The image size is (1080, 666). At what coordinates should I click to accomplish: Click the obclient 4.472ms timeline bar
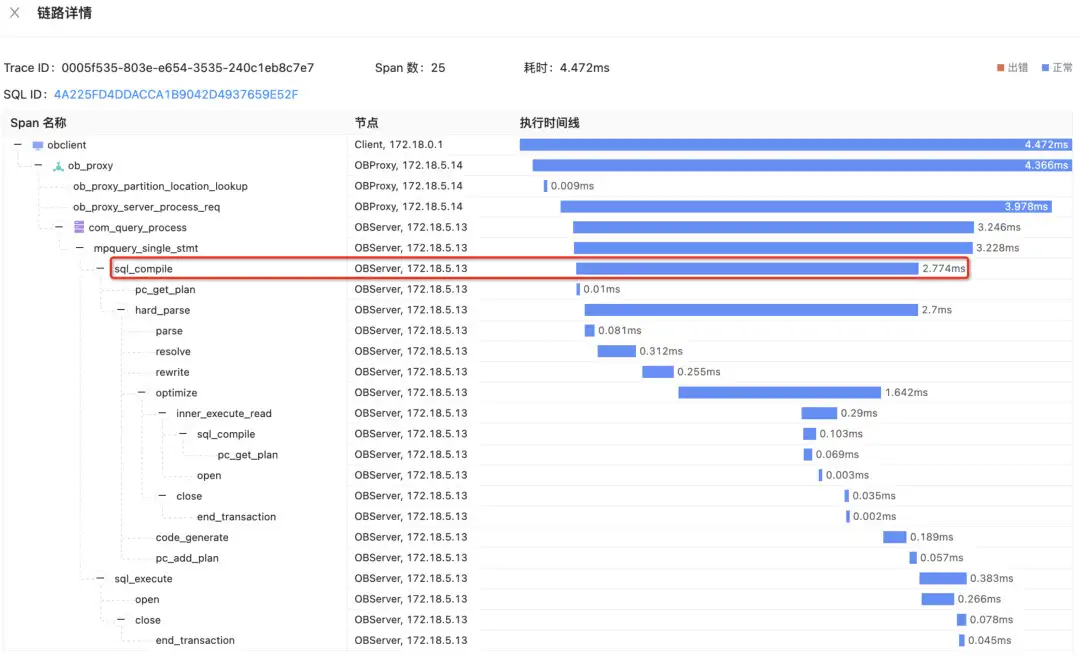795,145
